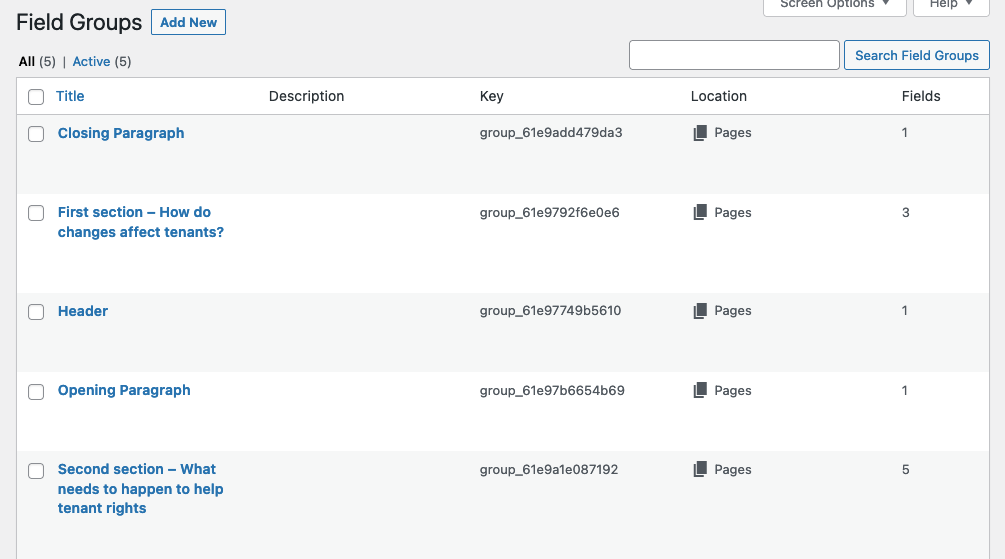Screen dimensions: 1005x559
Task: Focus the field groups search box
Action: pos(734,55)
